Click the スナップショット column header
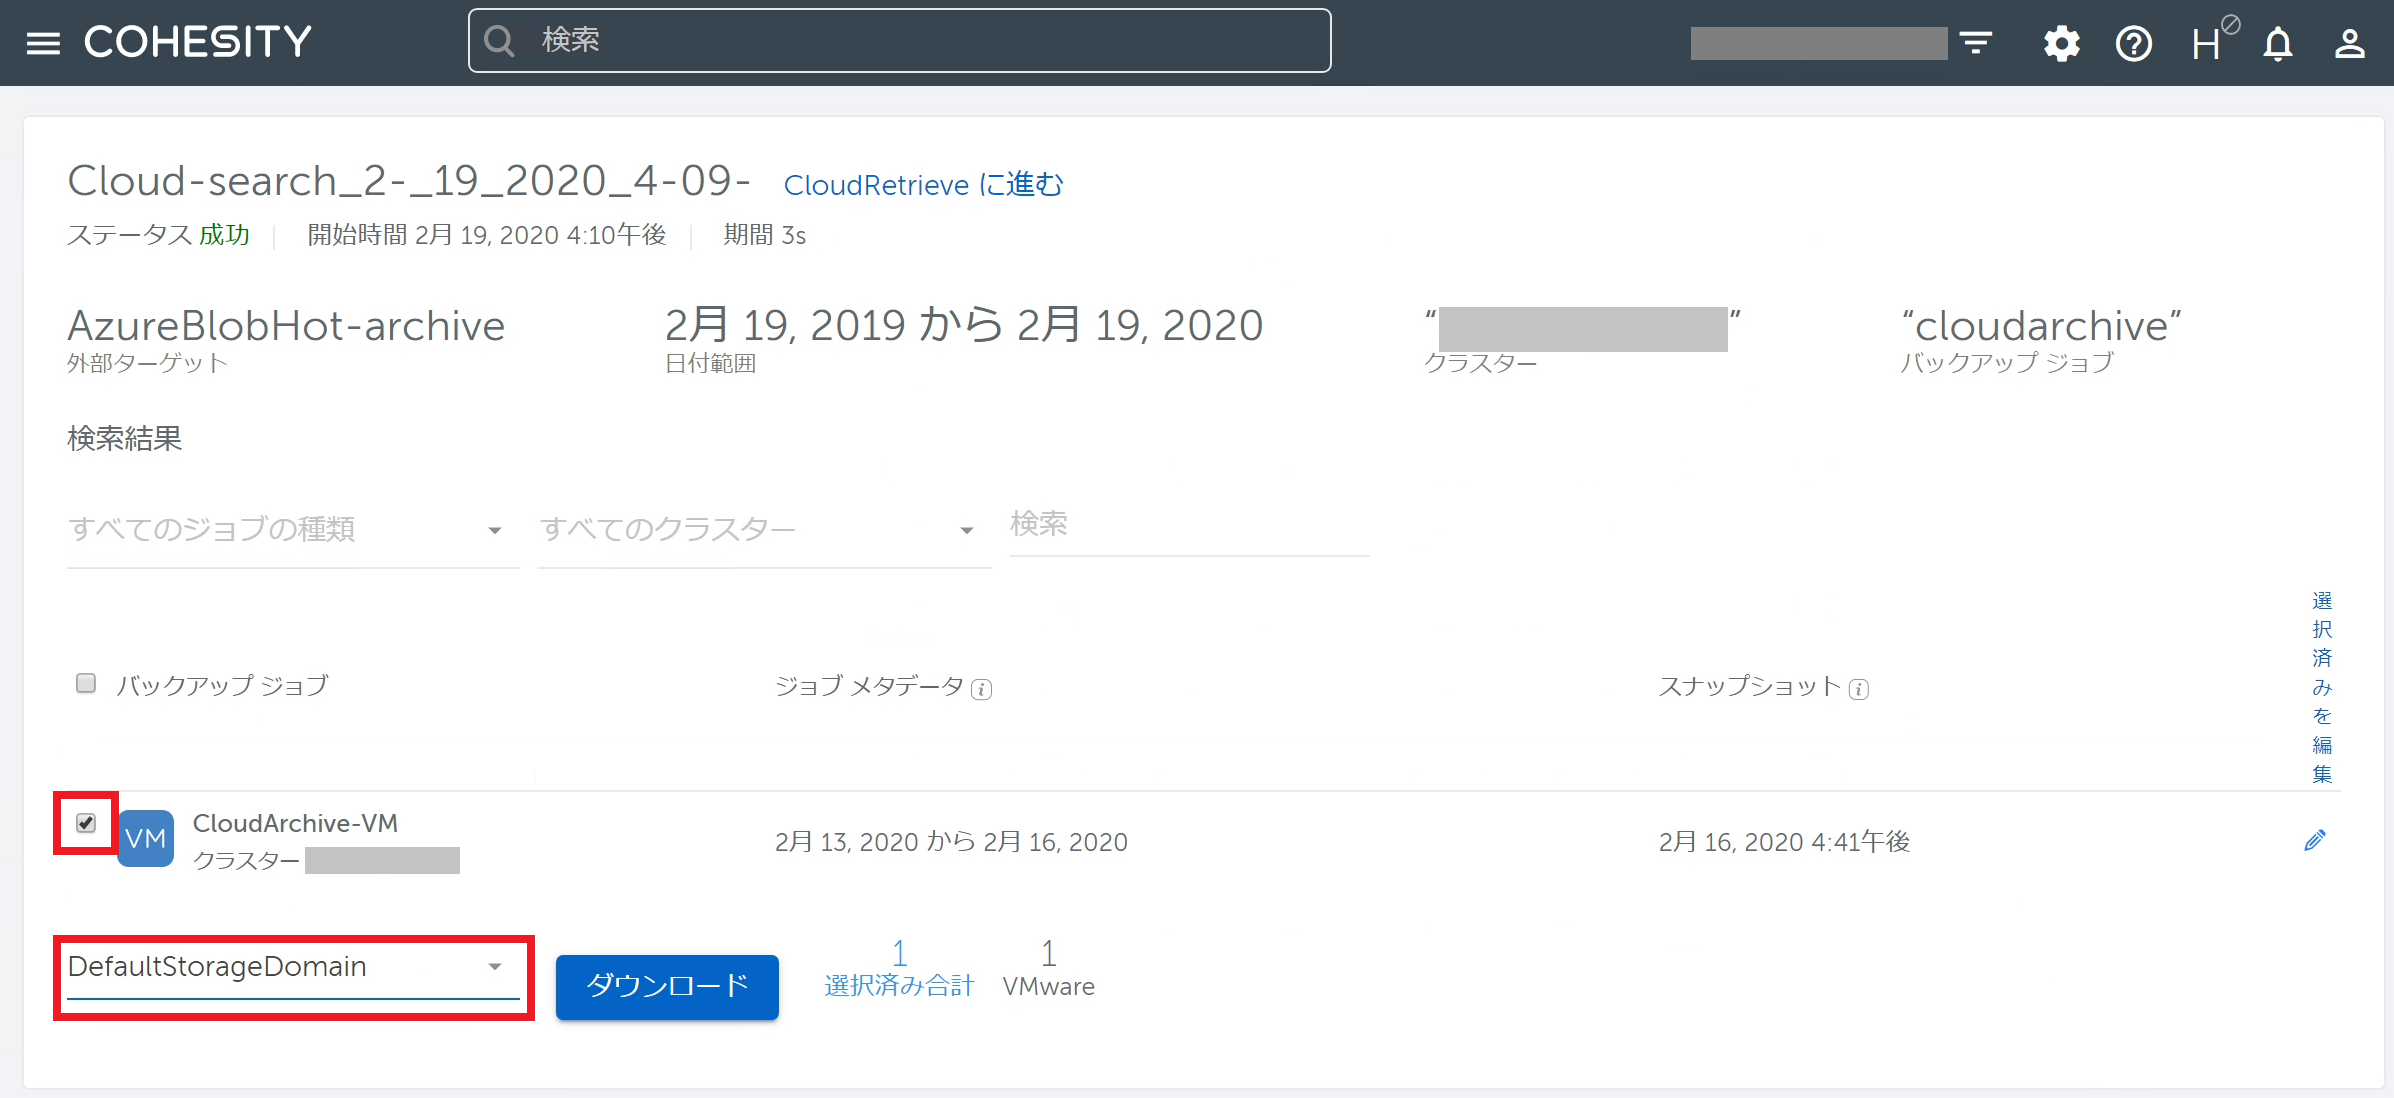The height and width of the screenshot is (1098, 2394). [x=1749, y=686]
